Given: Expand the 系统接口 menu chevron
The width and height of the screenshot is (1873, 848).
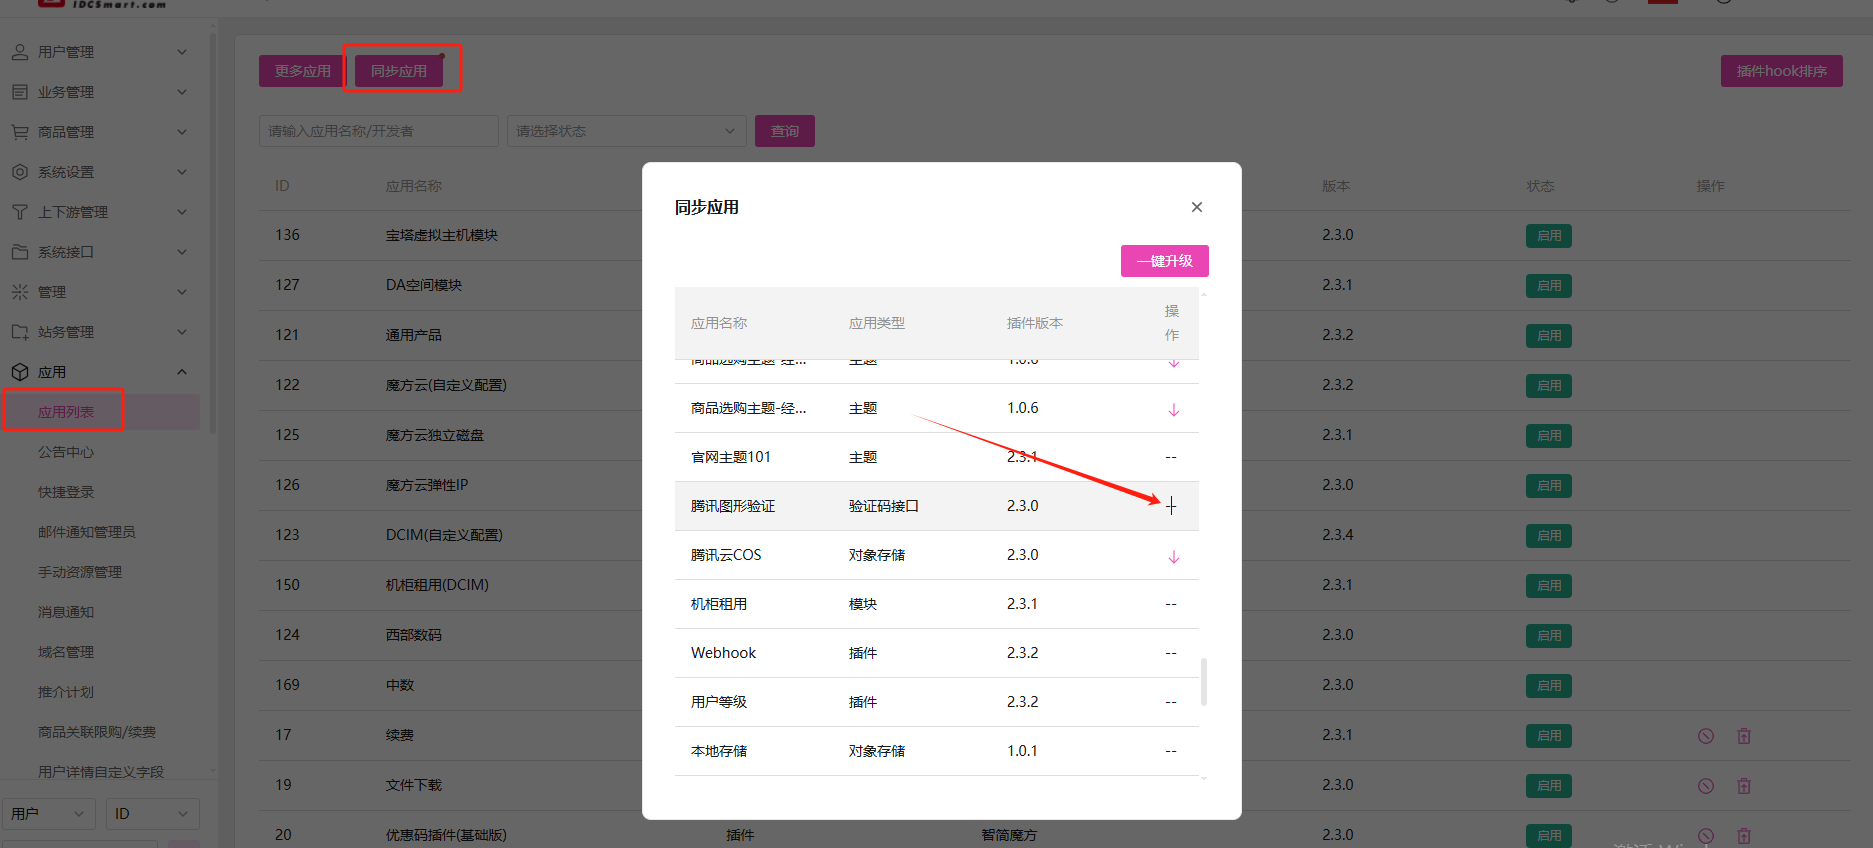Looking at the screenshot, I should (182, 252).
